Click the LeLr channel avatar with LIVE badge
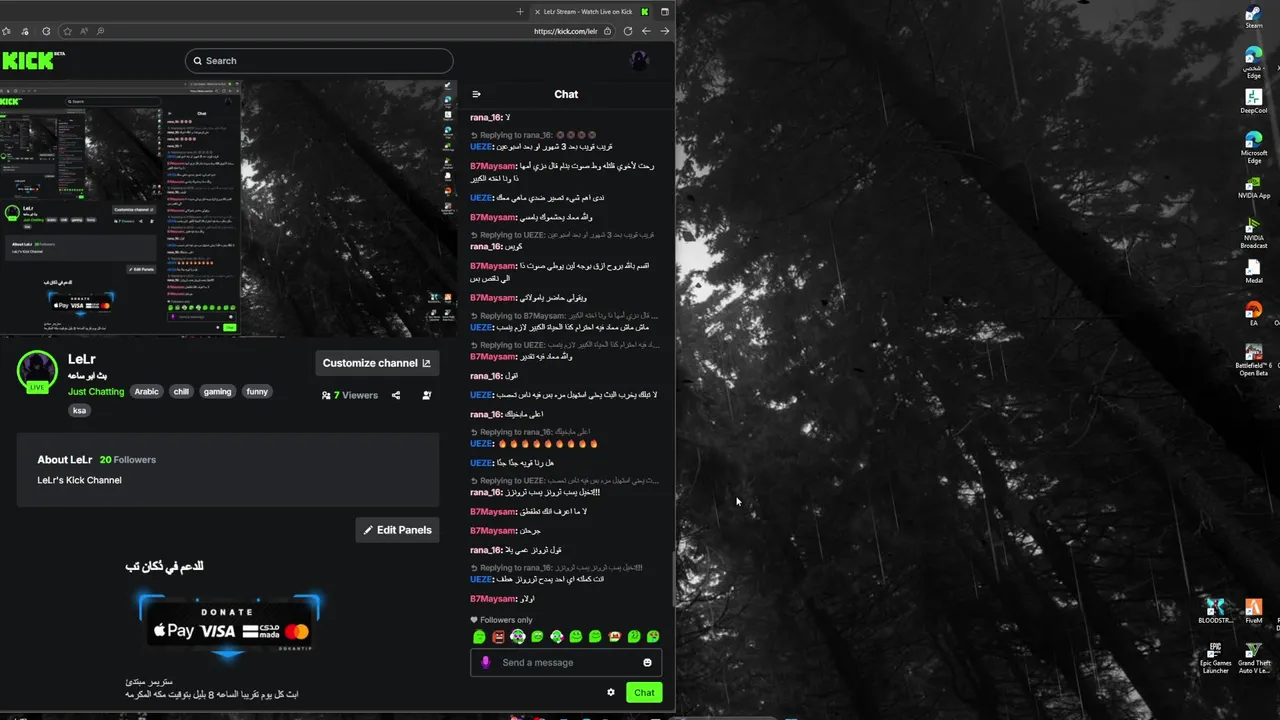1280x720 pixels. (x=38, y=372)
